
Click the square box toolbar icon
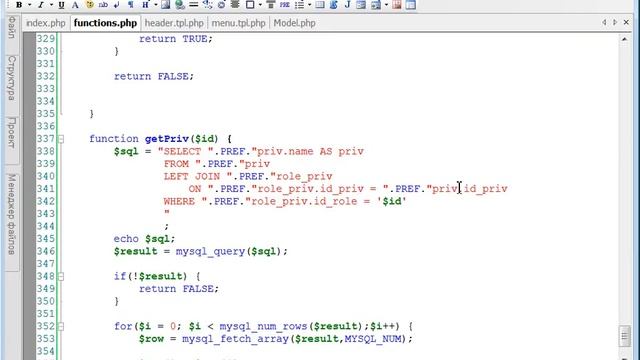pos(250,5)
